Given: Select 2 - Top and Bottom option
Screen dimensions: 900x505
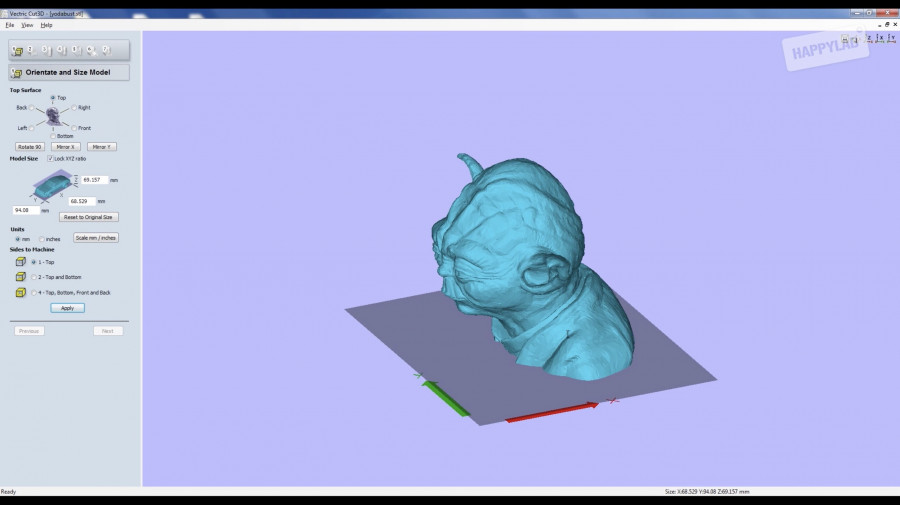Looking at the screenshot, I should 34,277.
